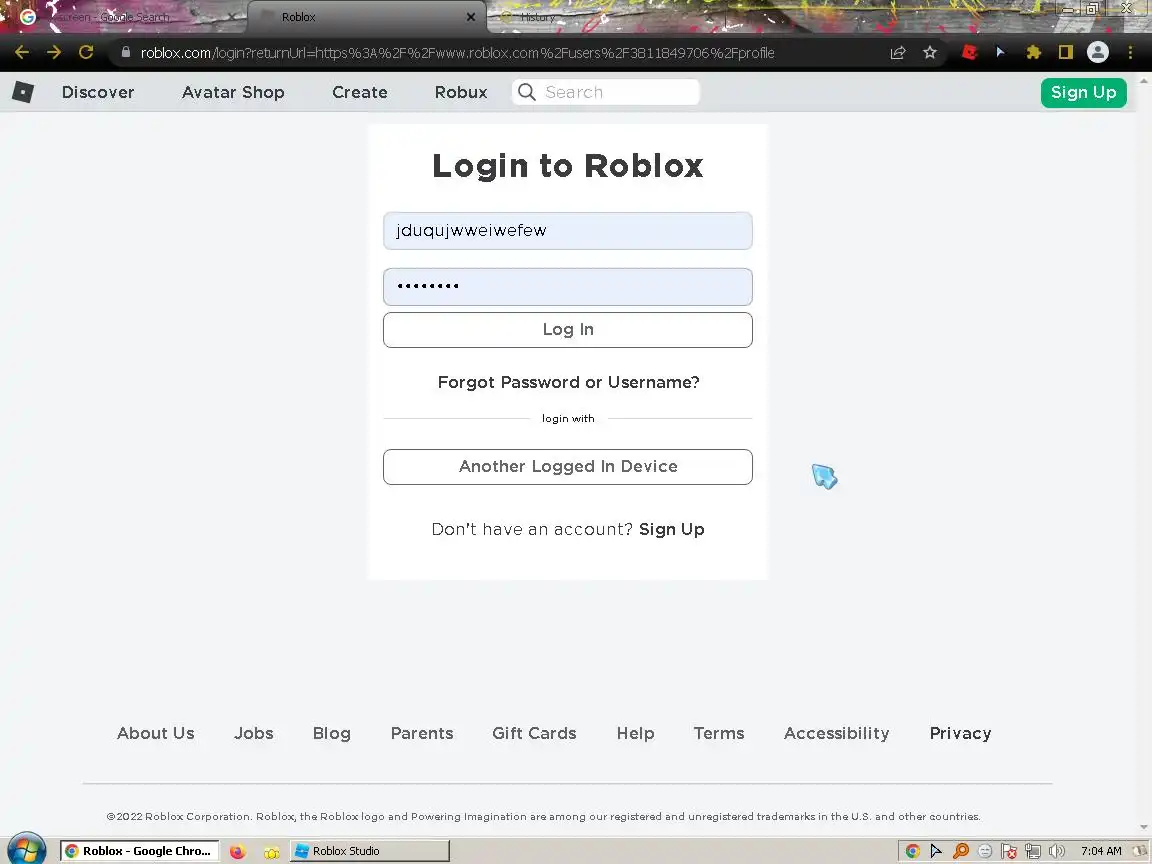Viewport: 1152px width, 864px height.
Task: Open the Discover menu item
Action: tap(98, 92)
